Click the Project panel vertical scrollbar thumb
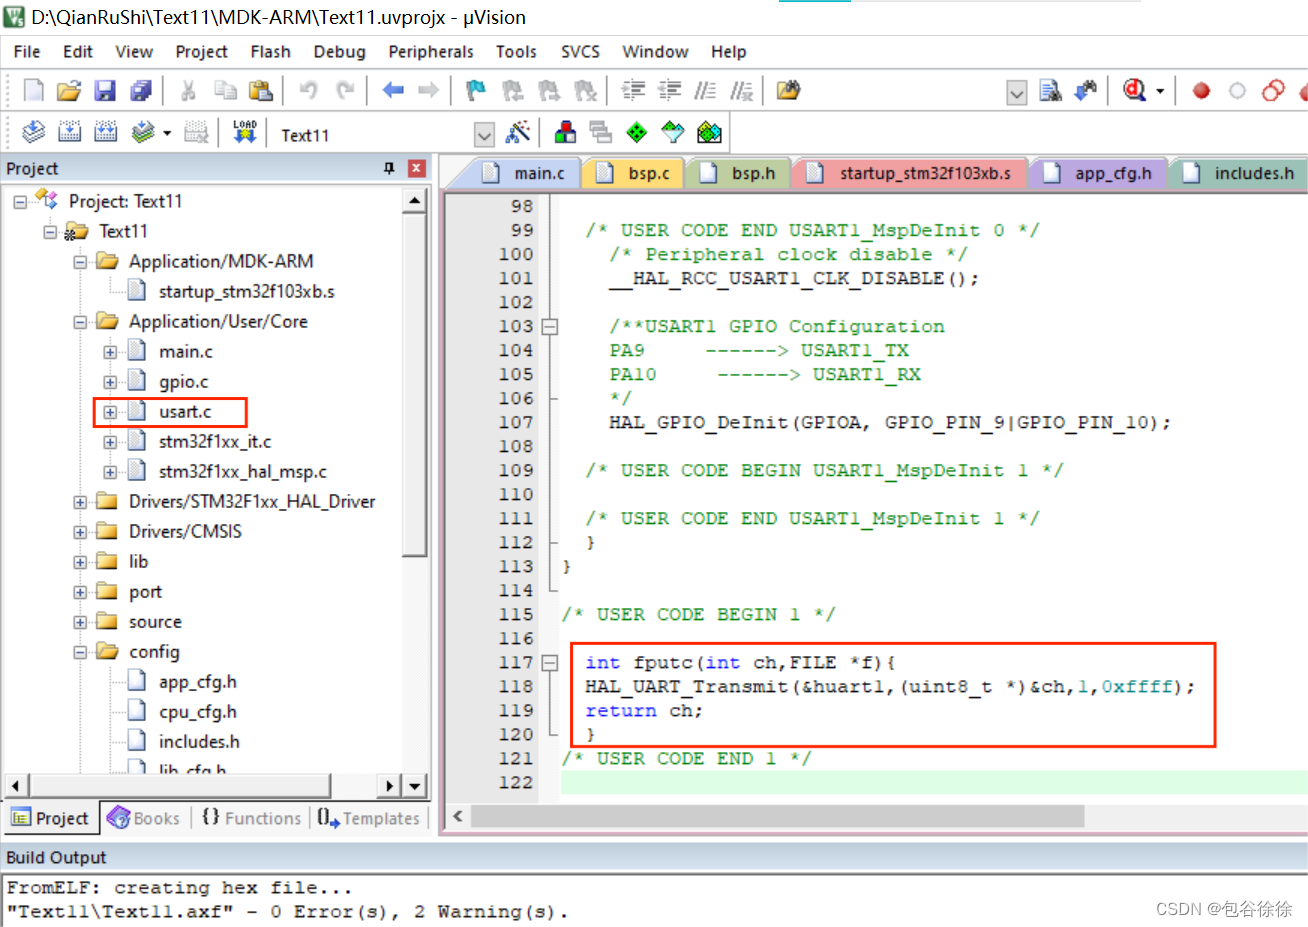The width and height of the screenshot is (1308, 927). pos(415,385)
